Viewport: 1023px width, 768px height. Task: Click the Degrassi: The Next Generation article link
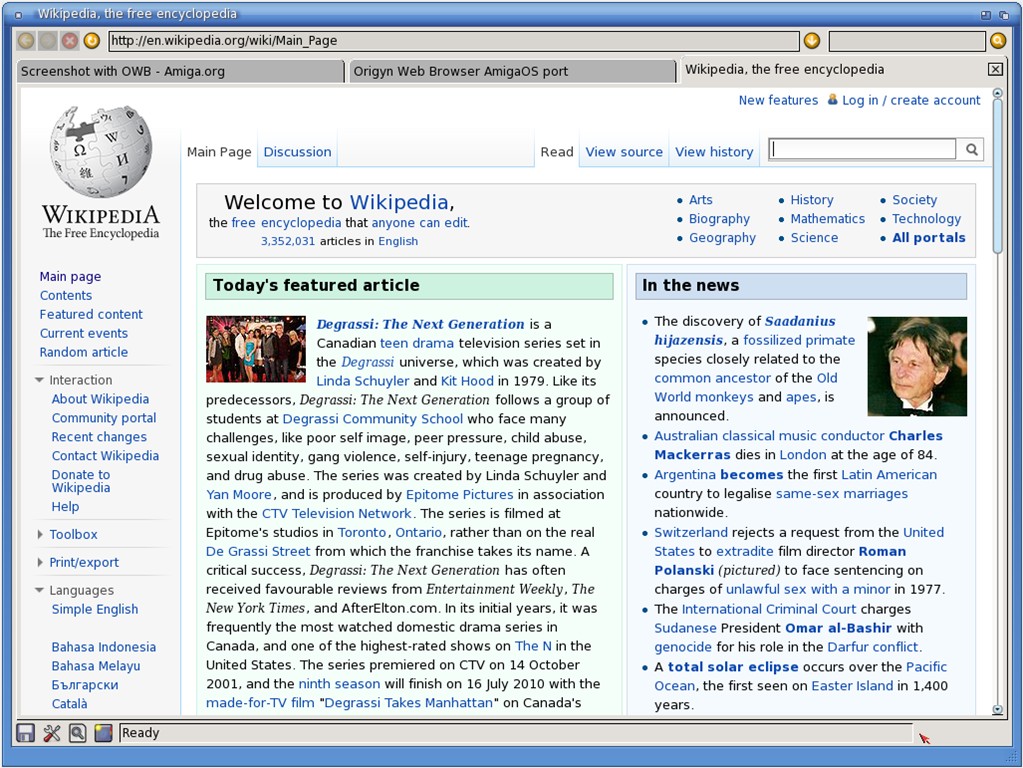420,324
